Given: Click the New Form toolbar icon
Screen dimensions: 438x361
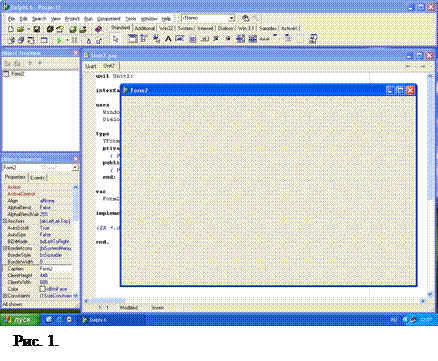Looking at the screenshot, I should [44, 40].
